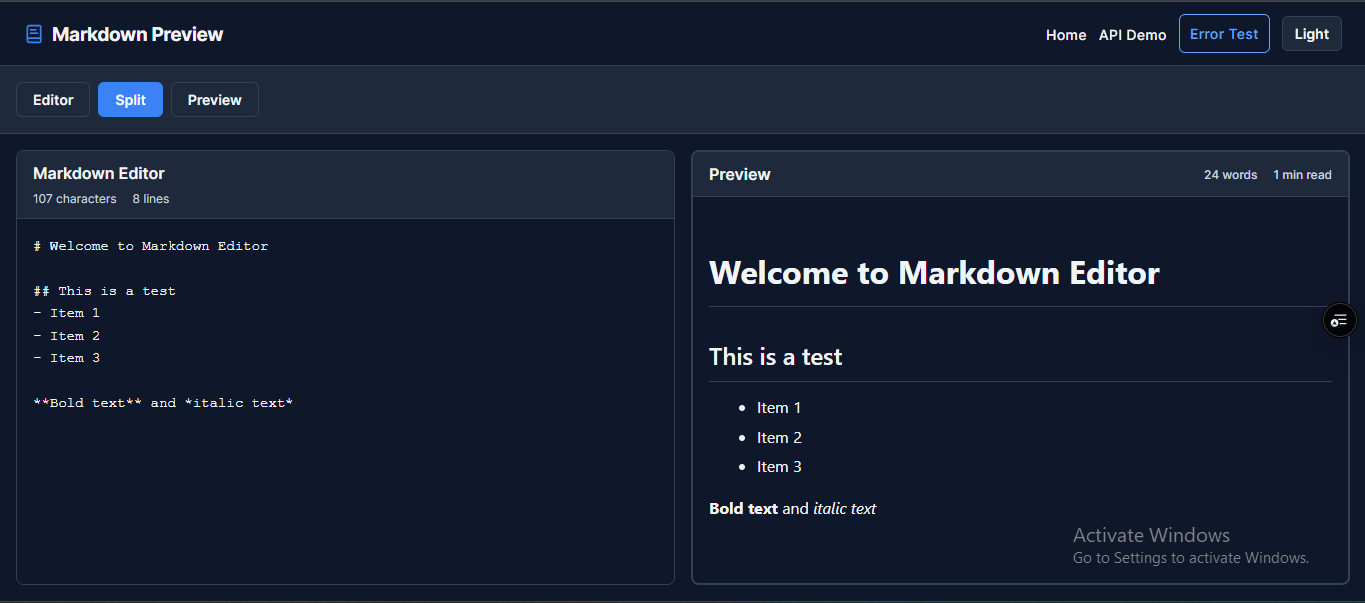1365x603 pixels.
Task: Click the Markdown Preview document logo icon
Action: [34, 34]
